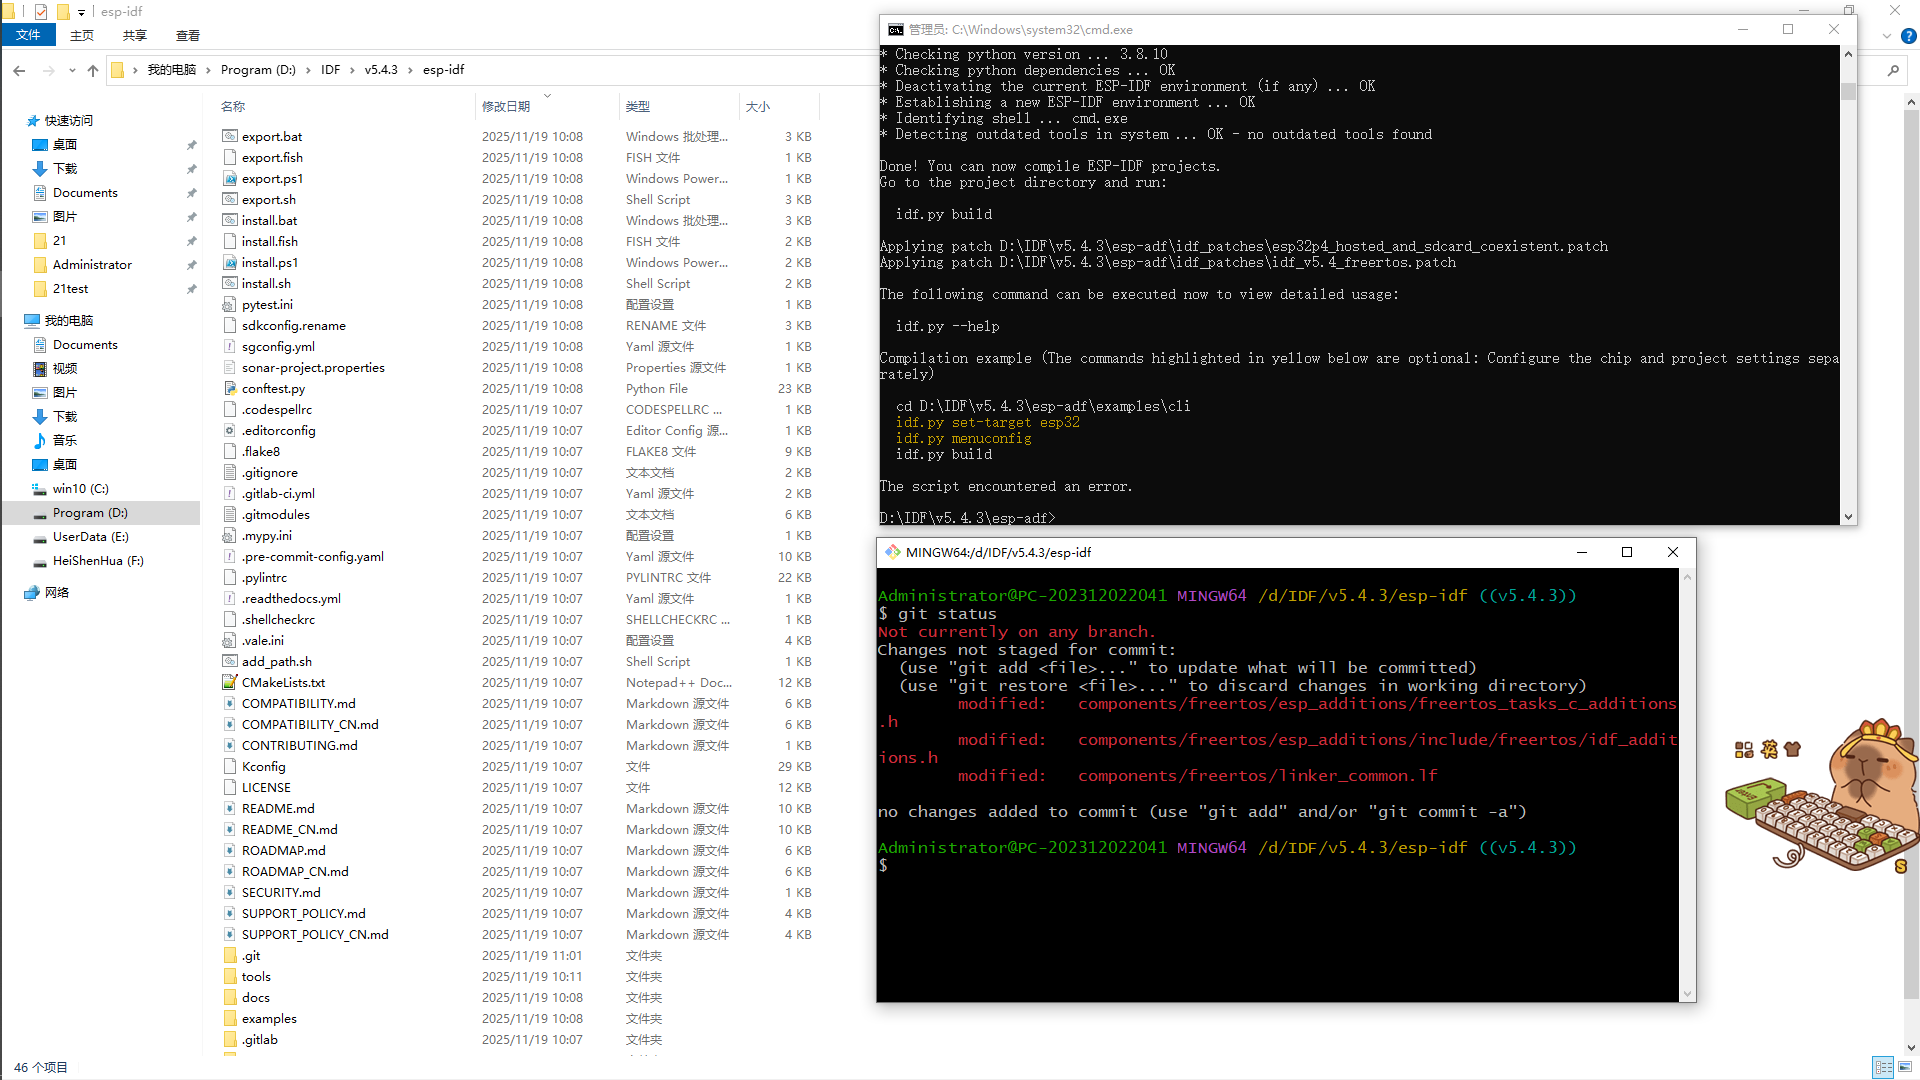Click the cmd.exe title bar icon
The width and height of the screenshot is (1920, 1080).
click(x=895, y=30)
